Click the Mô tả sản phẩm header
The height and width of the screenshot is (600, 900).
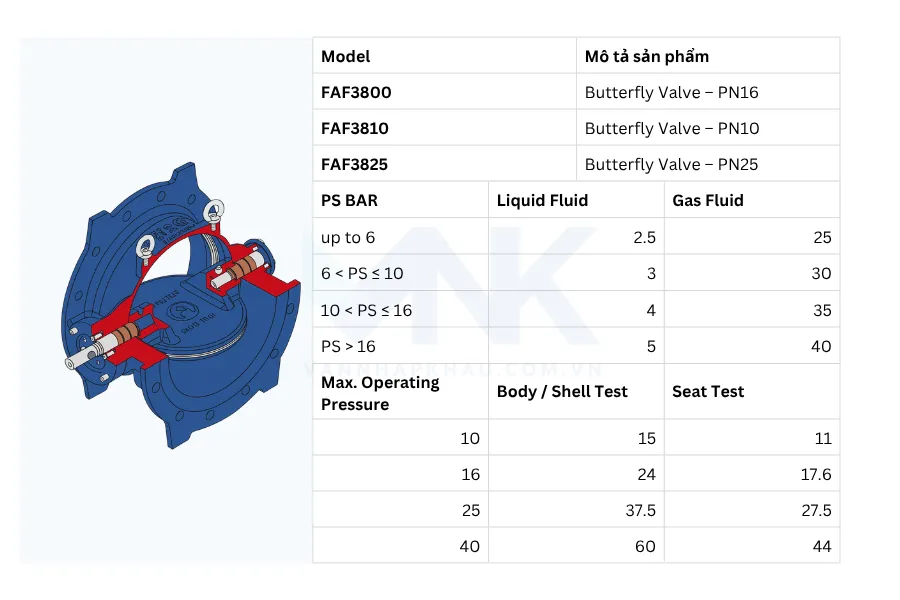point(646,56)
